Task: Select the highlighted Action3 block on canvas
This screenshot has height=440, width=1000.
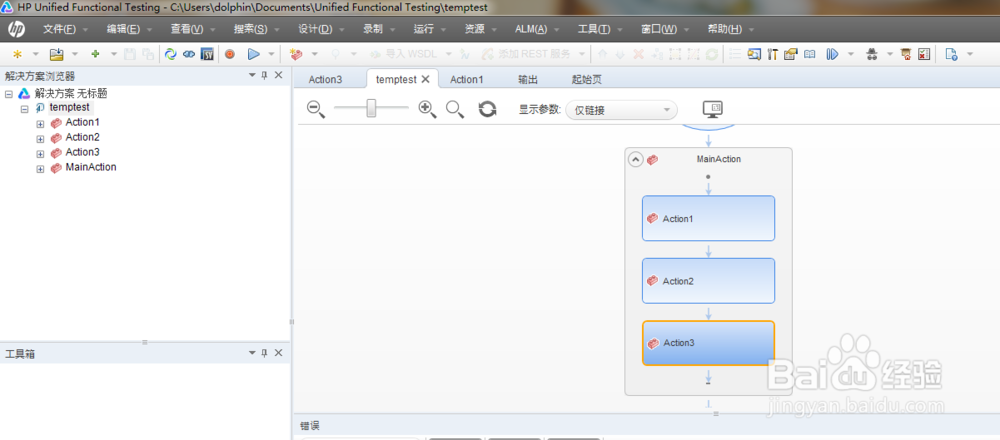Action: (x=708, y=343)
